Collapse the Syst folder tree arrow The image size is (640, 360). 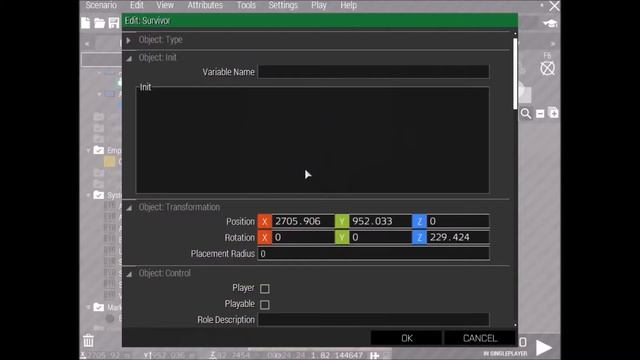(x=88, y=196)
